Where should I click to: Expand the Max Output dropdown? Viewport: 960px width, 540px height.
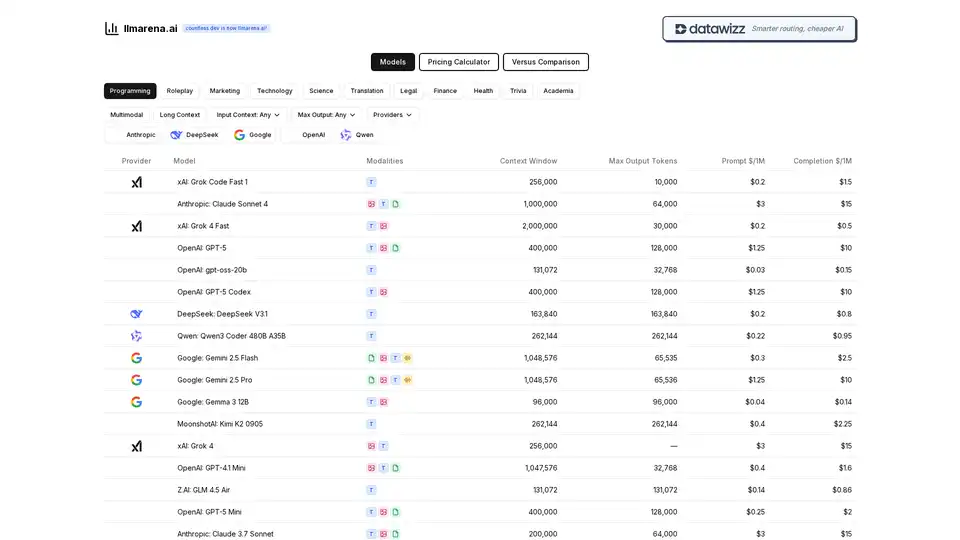click(326, 115)
